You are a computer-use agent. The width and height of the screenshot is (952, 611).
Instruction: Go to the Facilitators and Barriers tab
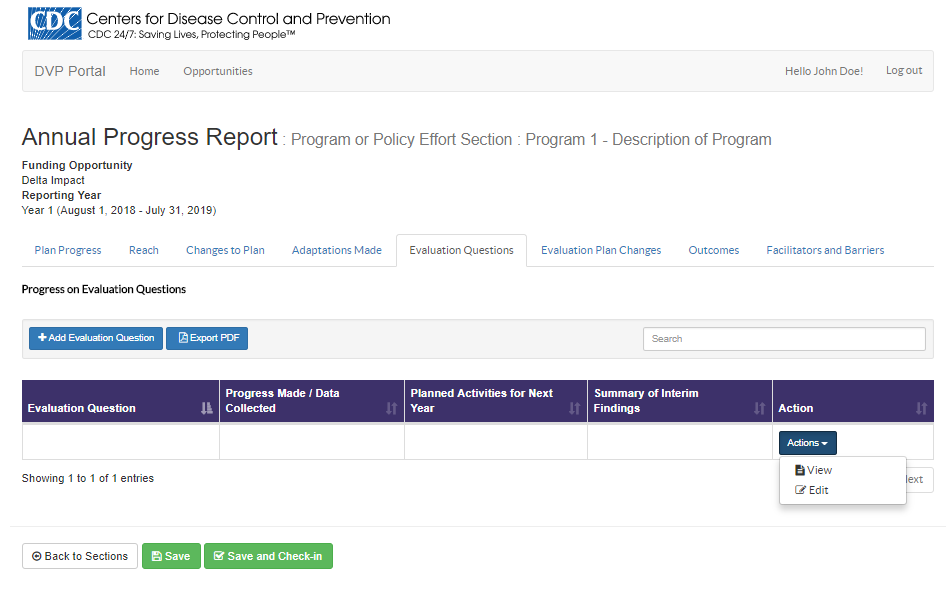pos(825,250)
